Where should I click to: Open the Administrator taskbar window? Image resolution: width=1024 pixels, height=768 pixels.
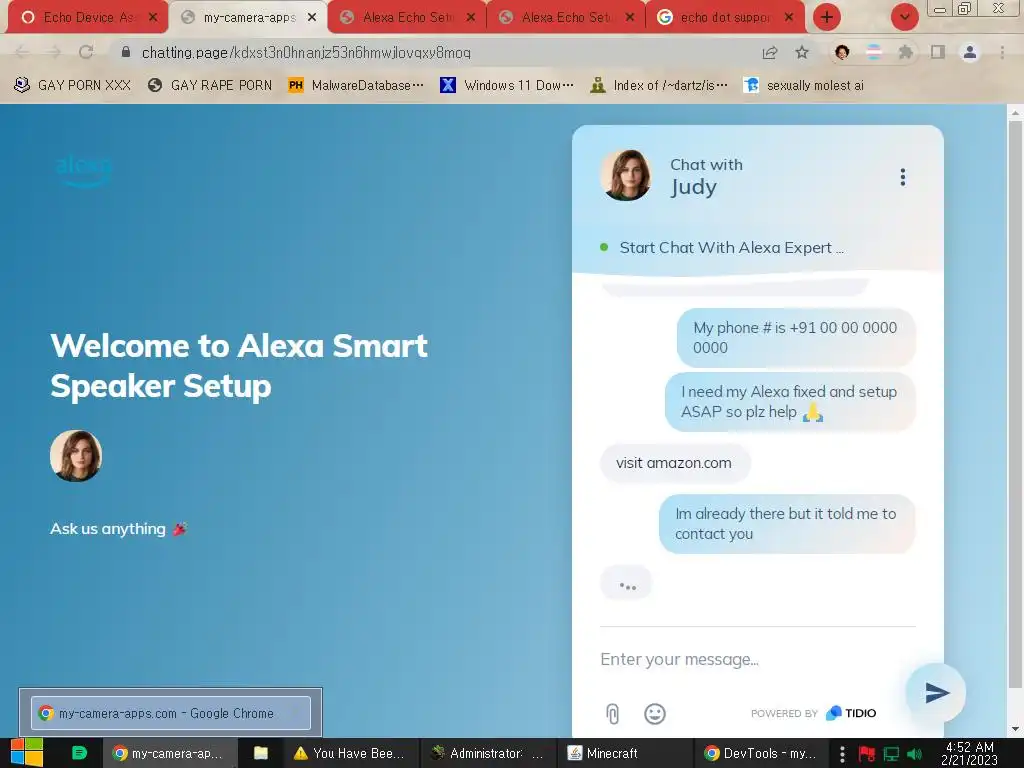point(487,753)
